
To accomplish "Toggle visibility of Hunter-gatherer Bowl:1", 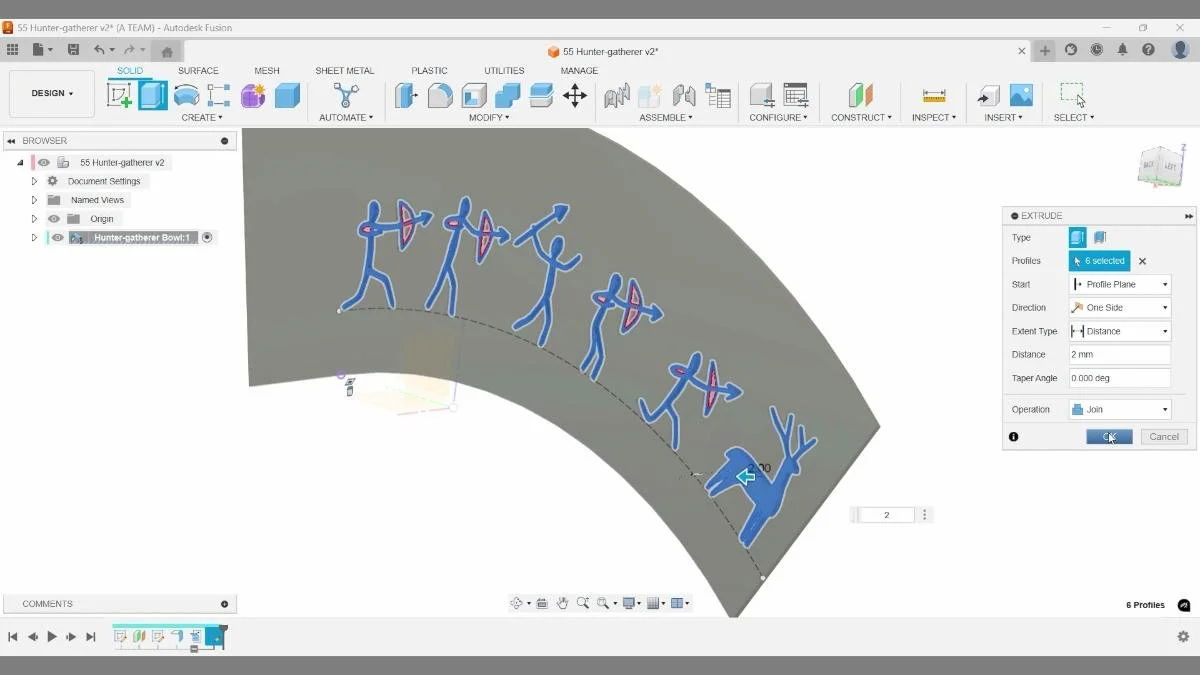I will click(57, 237).
